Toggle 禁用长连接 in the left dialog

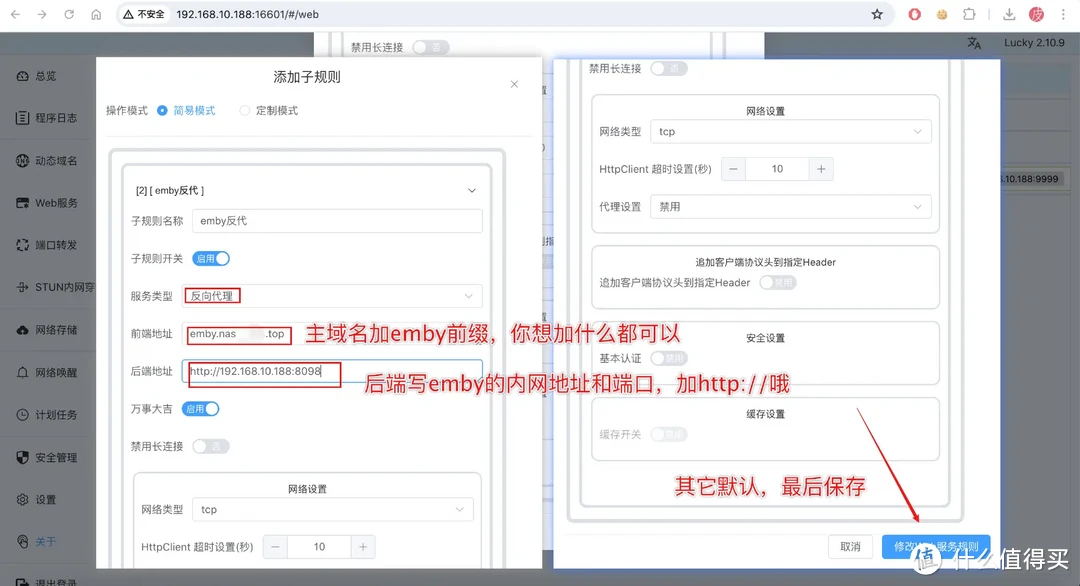(211, 446)
